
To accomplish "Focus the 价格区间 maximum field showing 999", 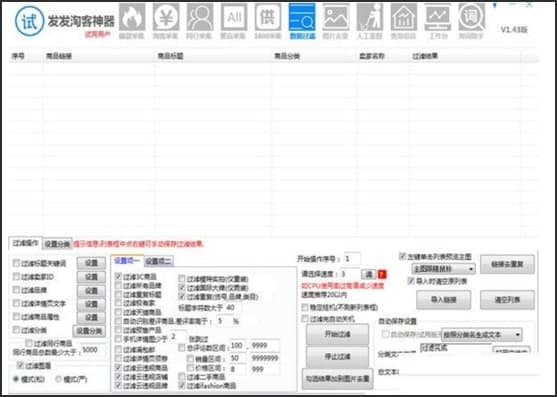I will click(x=265, y=369).
